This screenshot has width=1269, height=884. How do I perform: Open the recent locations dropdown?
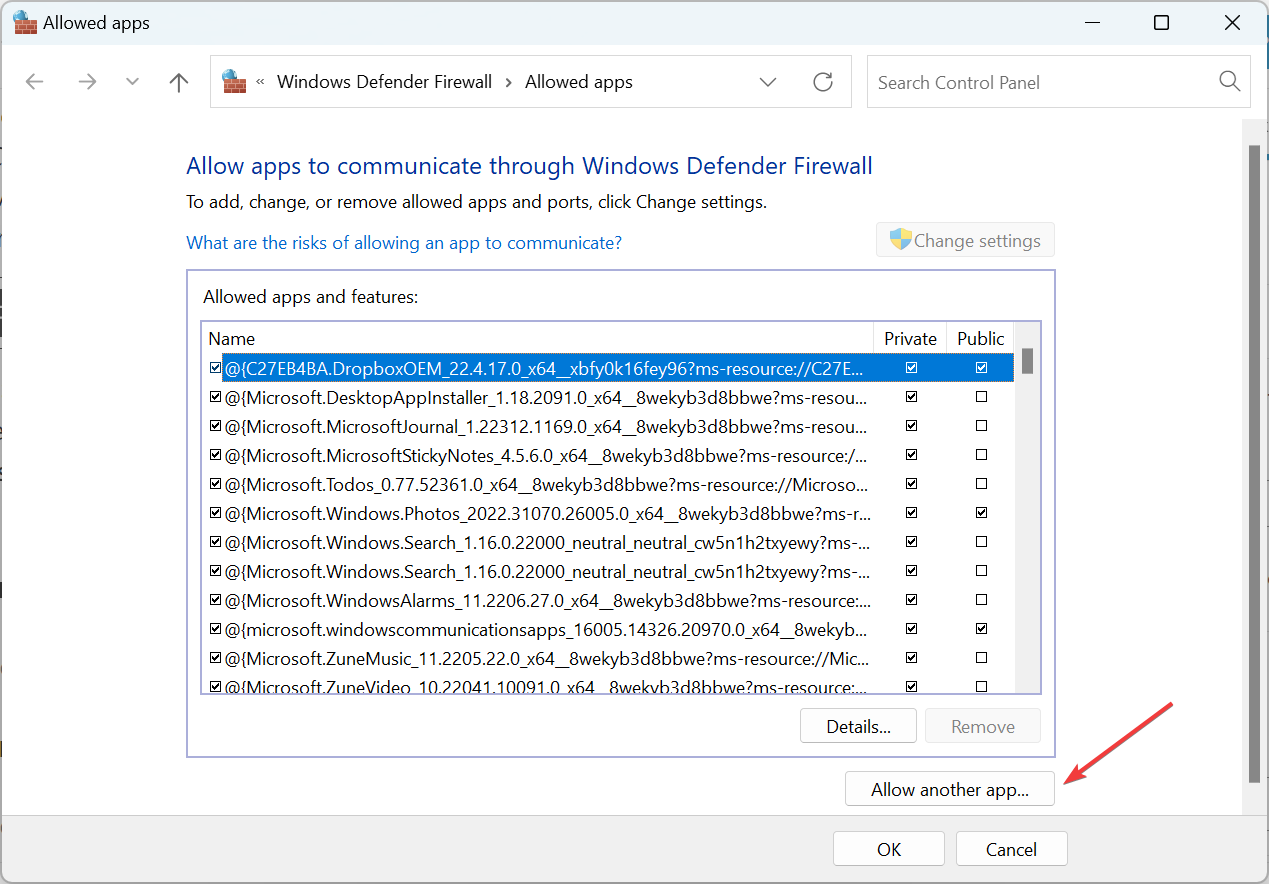pyautogui.click(x=133, y=82)
